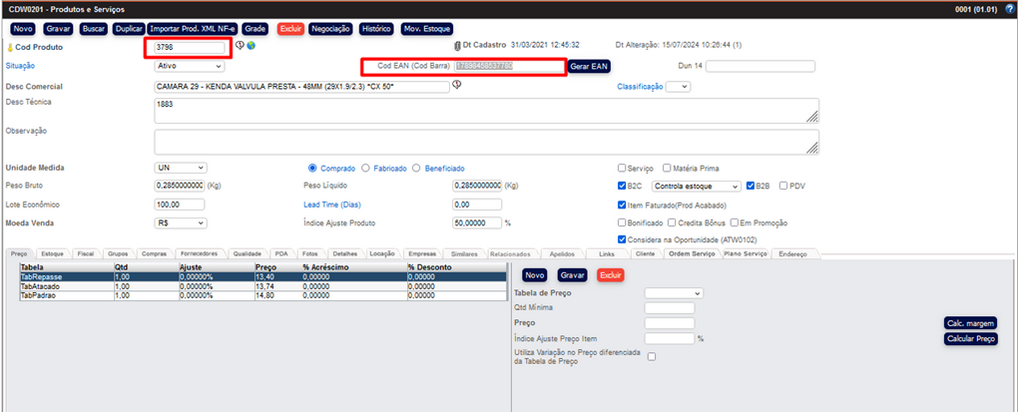Screen dimensions: 1018x412
Task: Uncheck the Item Faturado checkbox
Action: [x=622, y=204]
